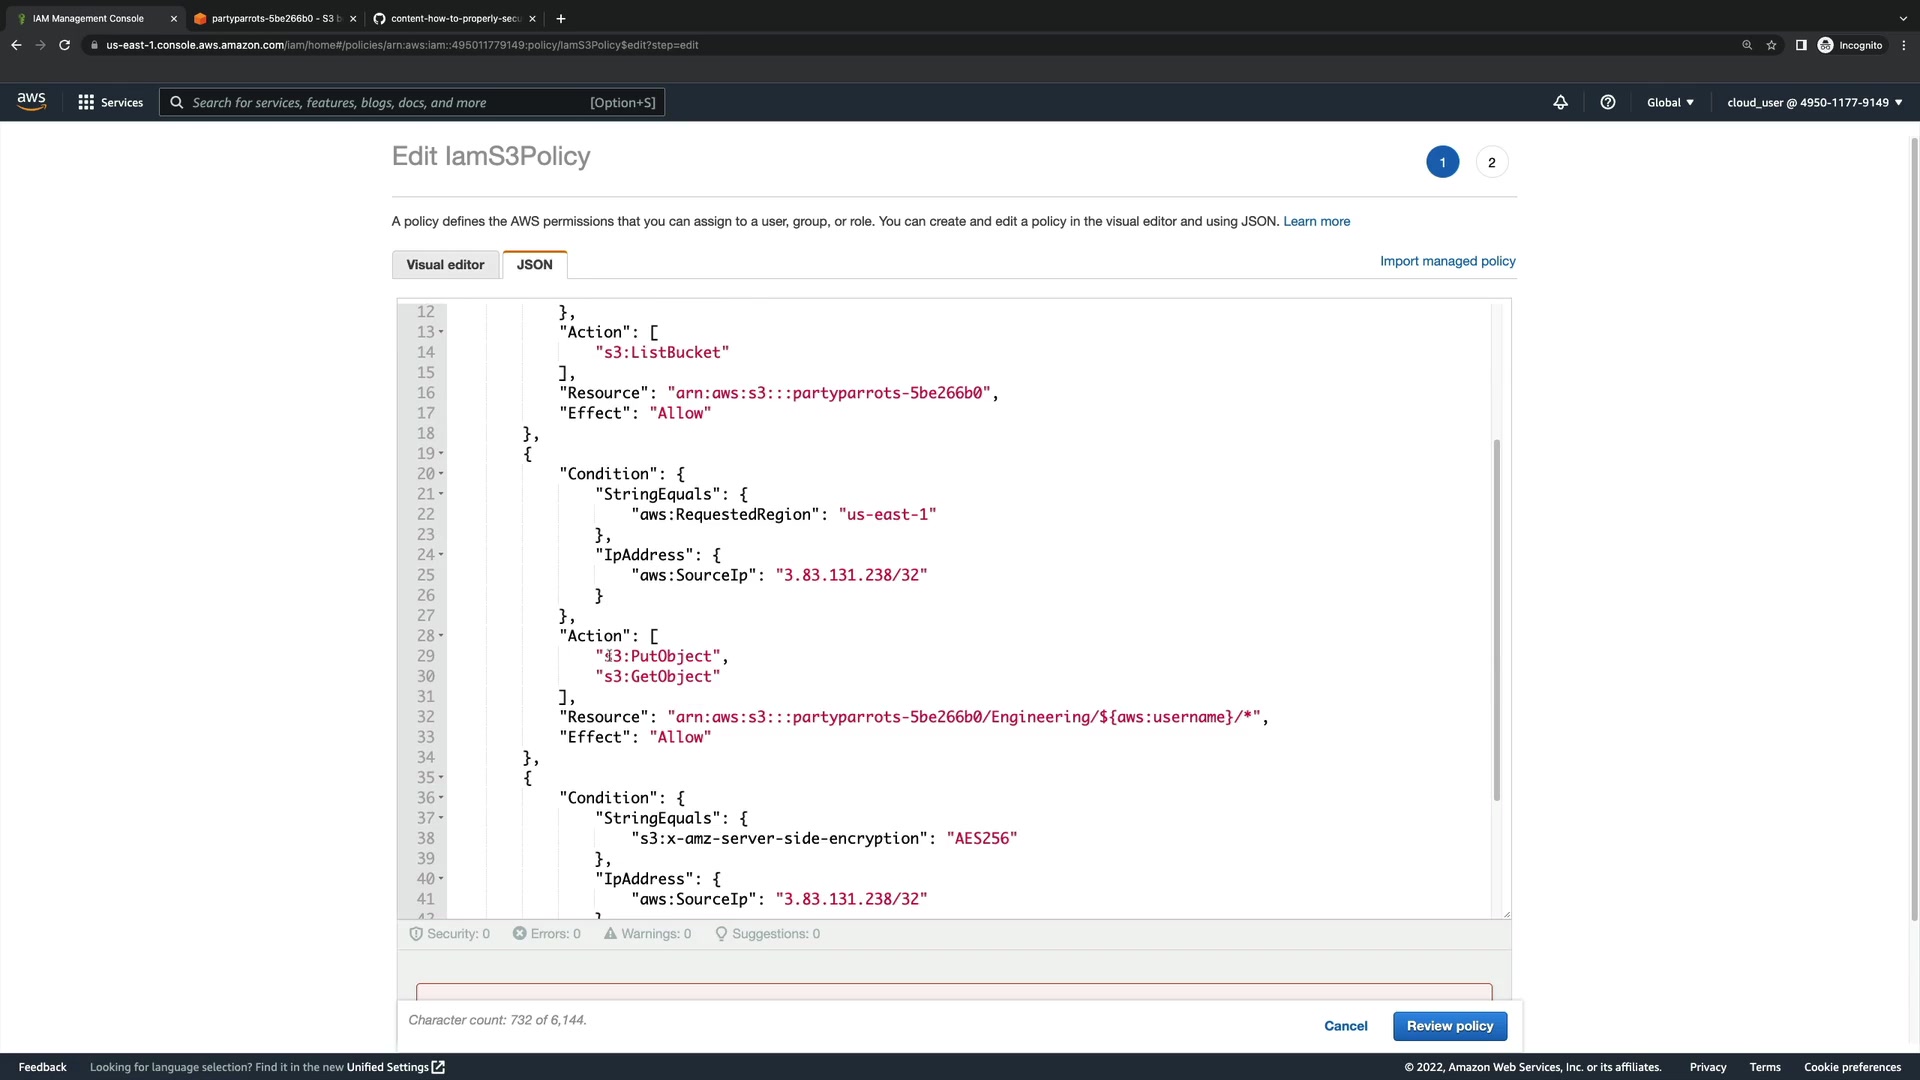Click the Review policy button
The width and height of the screenshot is (1920, 1080).
click(1449, 1026)
